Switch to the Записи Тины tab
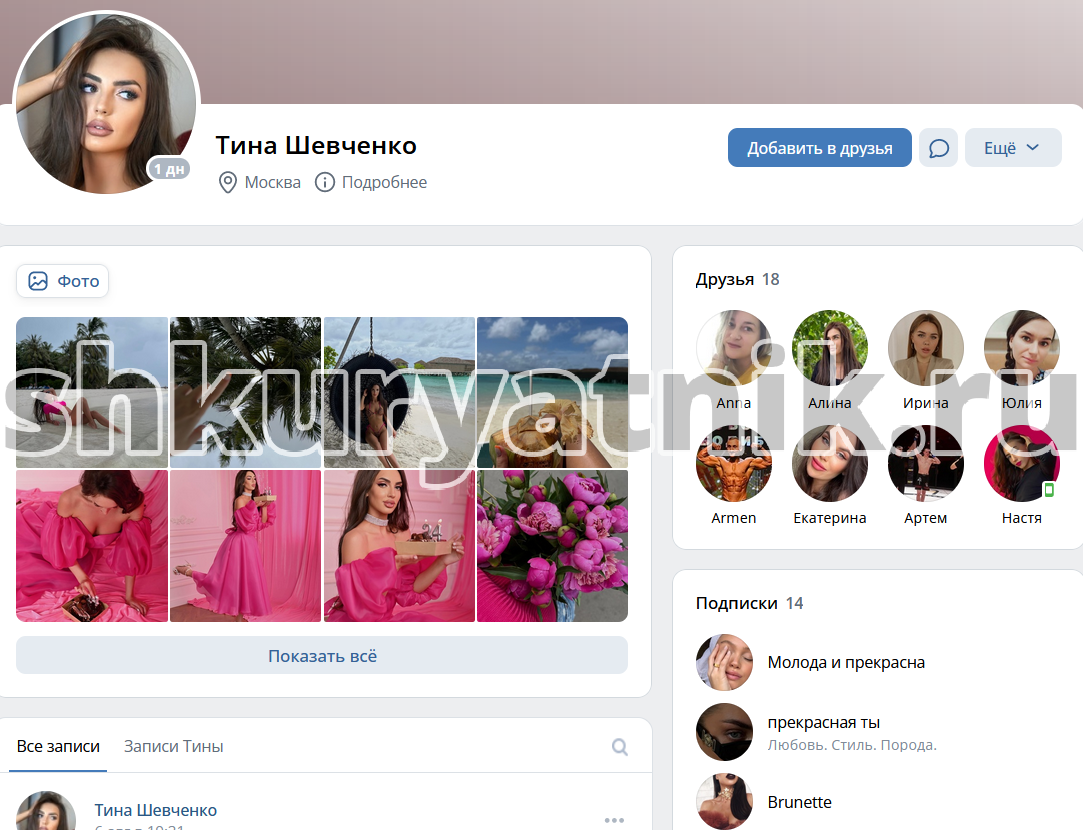 point(173,746)
